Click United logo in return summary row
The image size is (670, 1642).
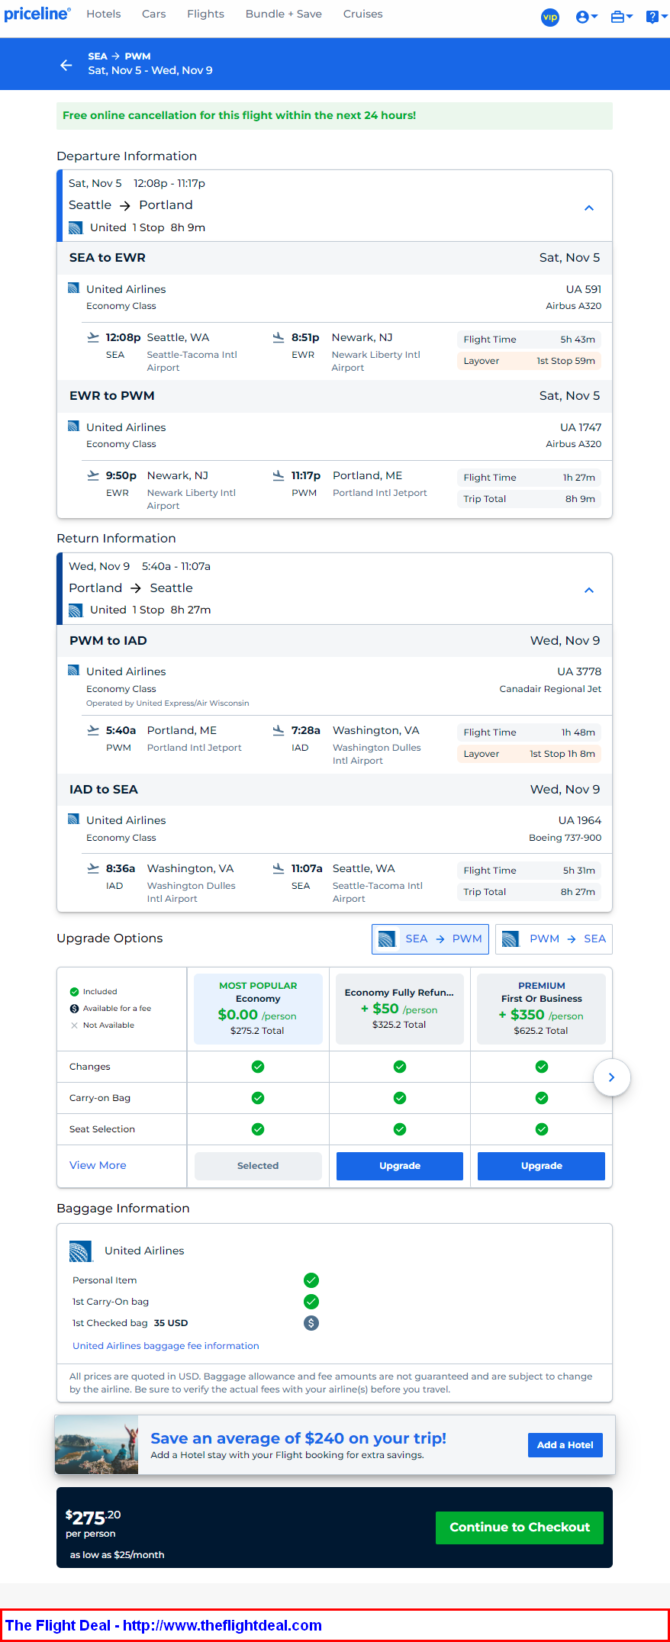(x=76, y=610)
